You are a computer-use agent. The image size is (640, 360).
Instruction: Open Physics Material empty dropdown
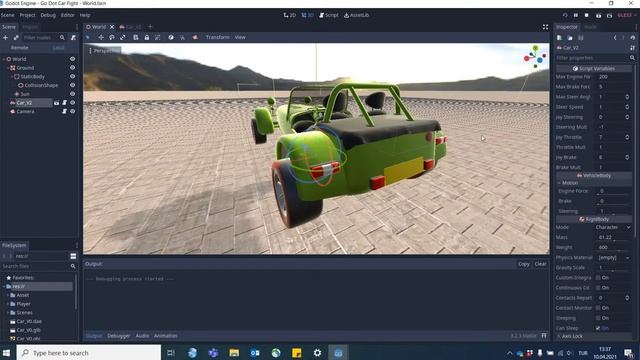(613, 258)
